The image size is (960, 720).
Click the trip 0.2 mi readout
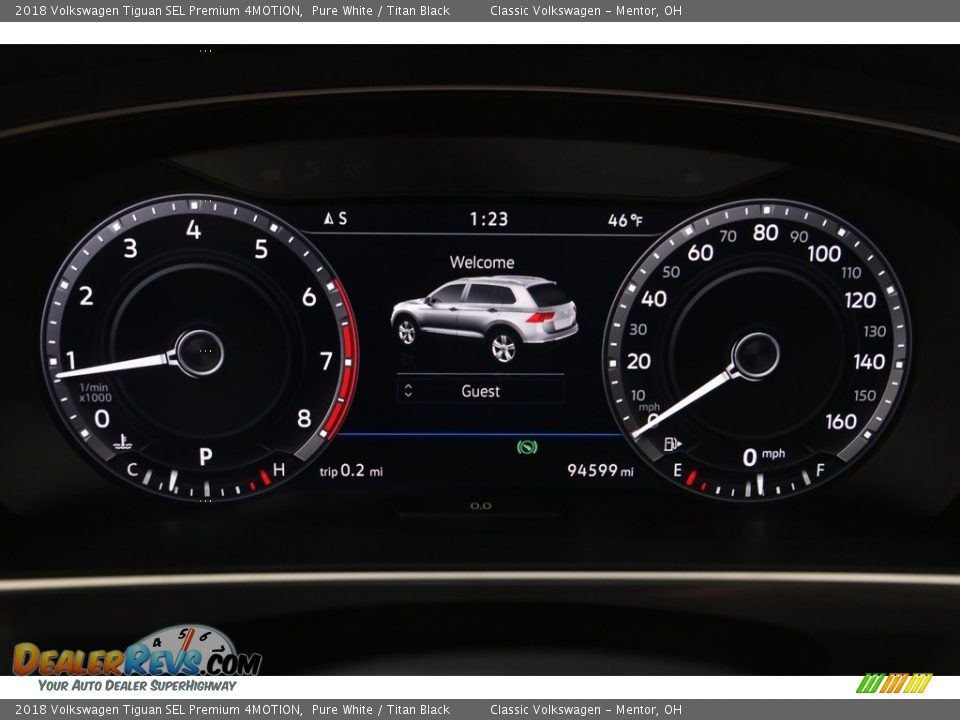click(351, 471)
